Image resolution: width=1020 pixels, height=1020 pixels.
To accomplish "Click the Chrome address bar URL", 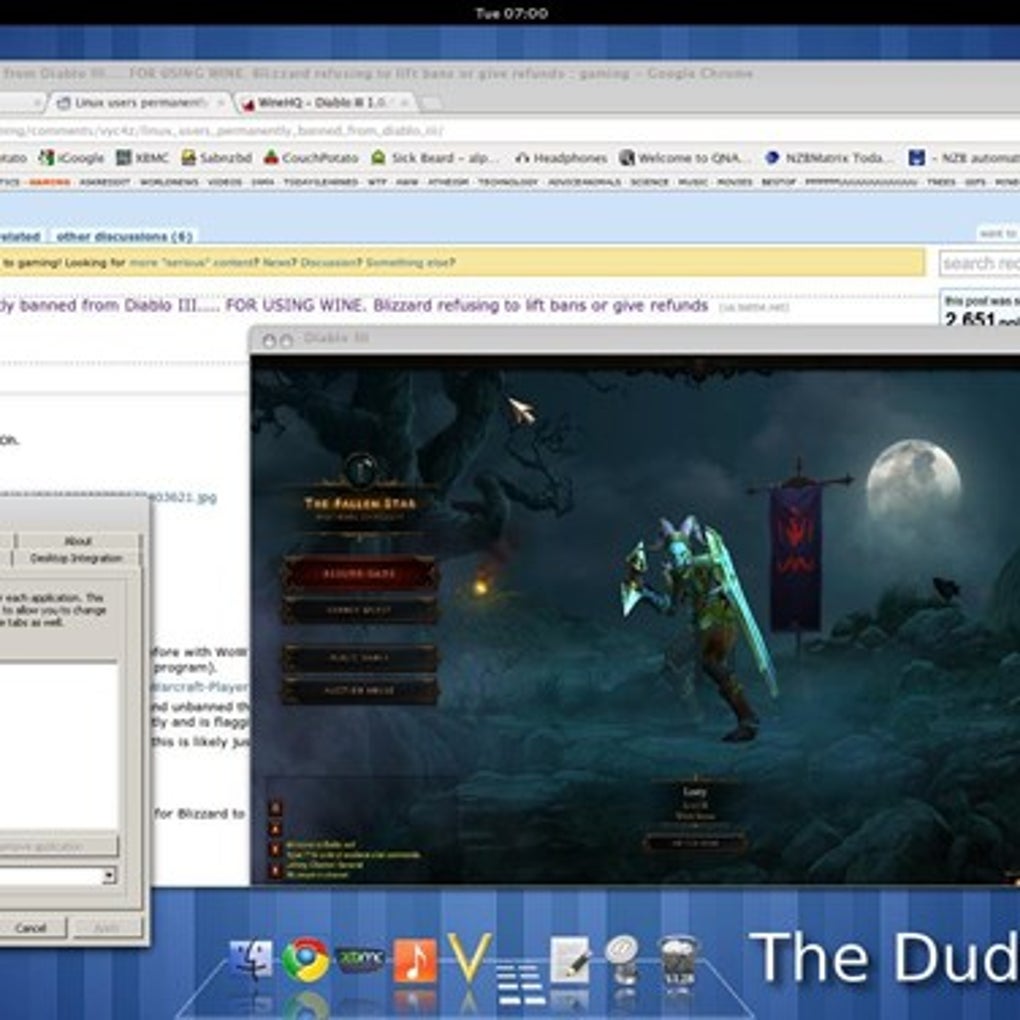I will [221, 131].
